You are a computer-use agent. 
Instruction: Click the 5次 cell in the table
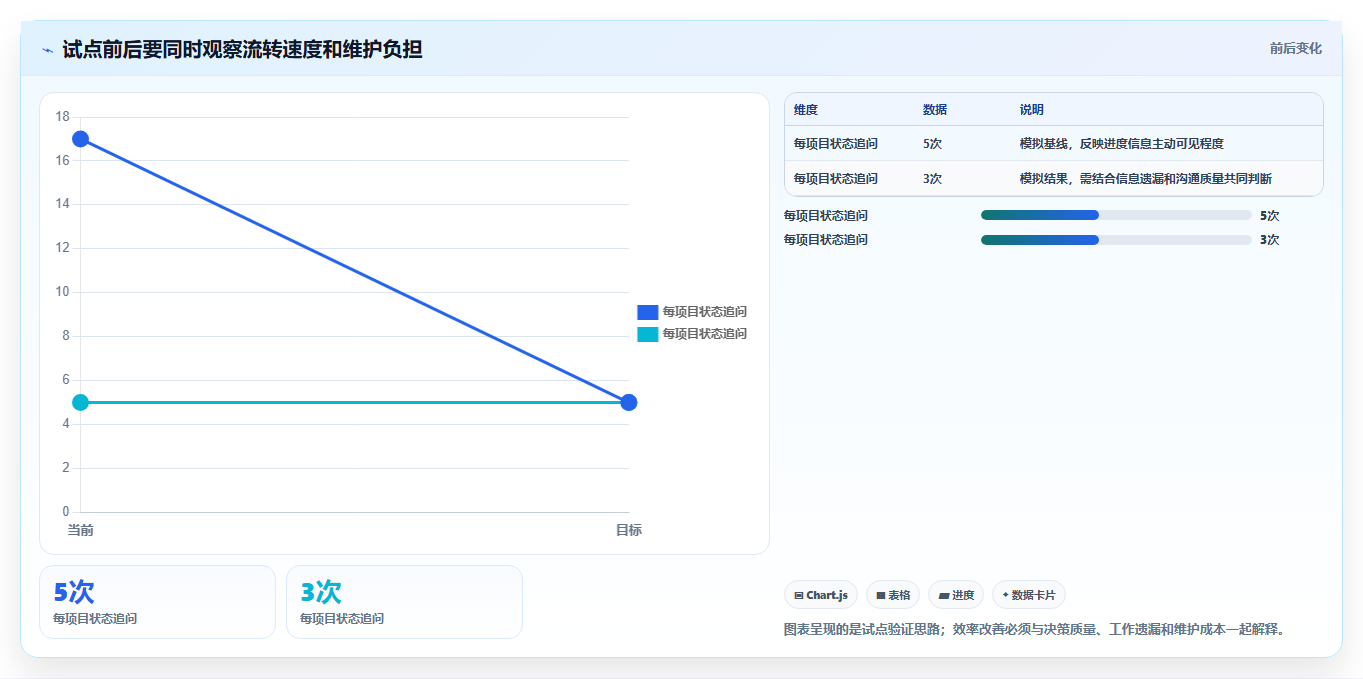click(x=932, y=144)
